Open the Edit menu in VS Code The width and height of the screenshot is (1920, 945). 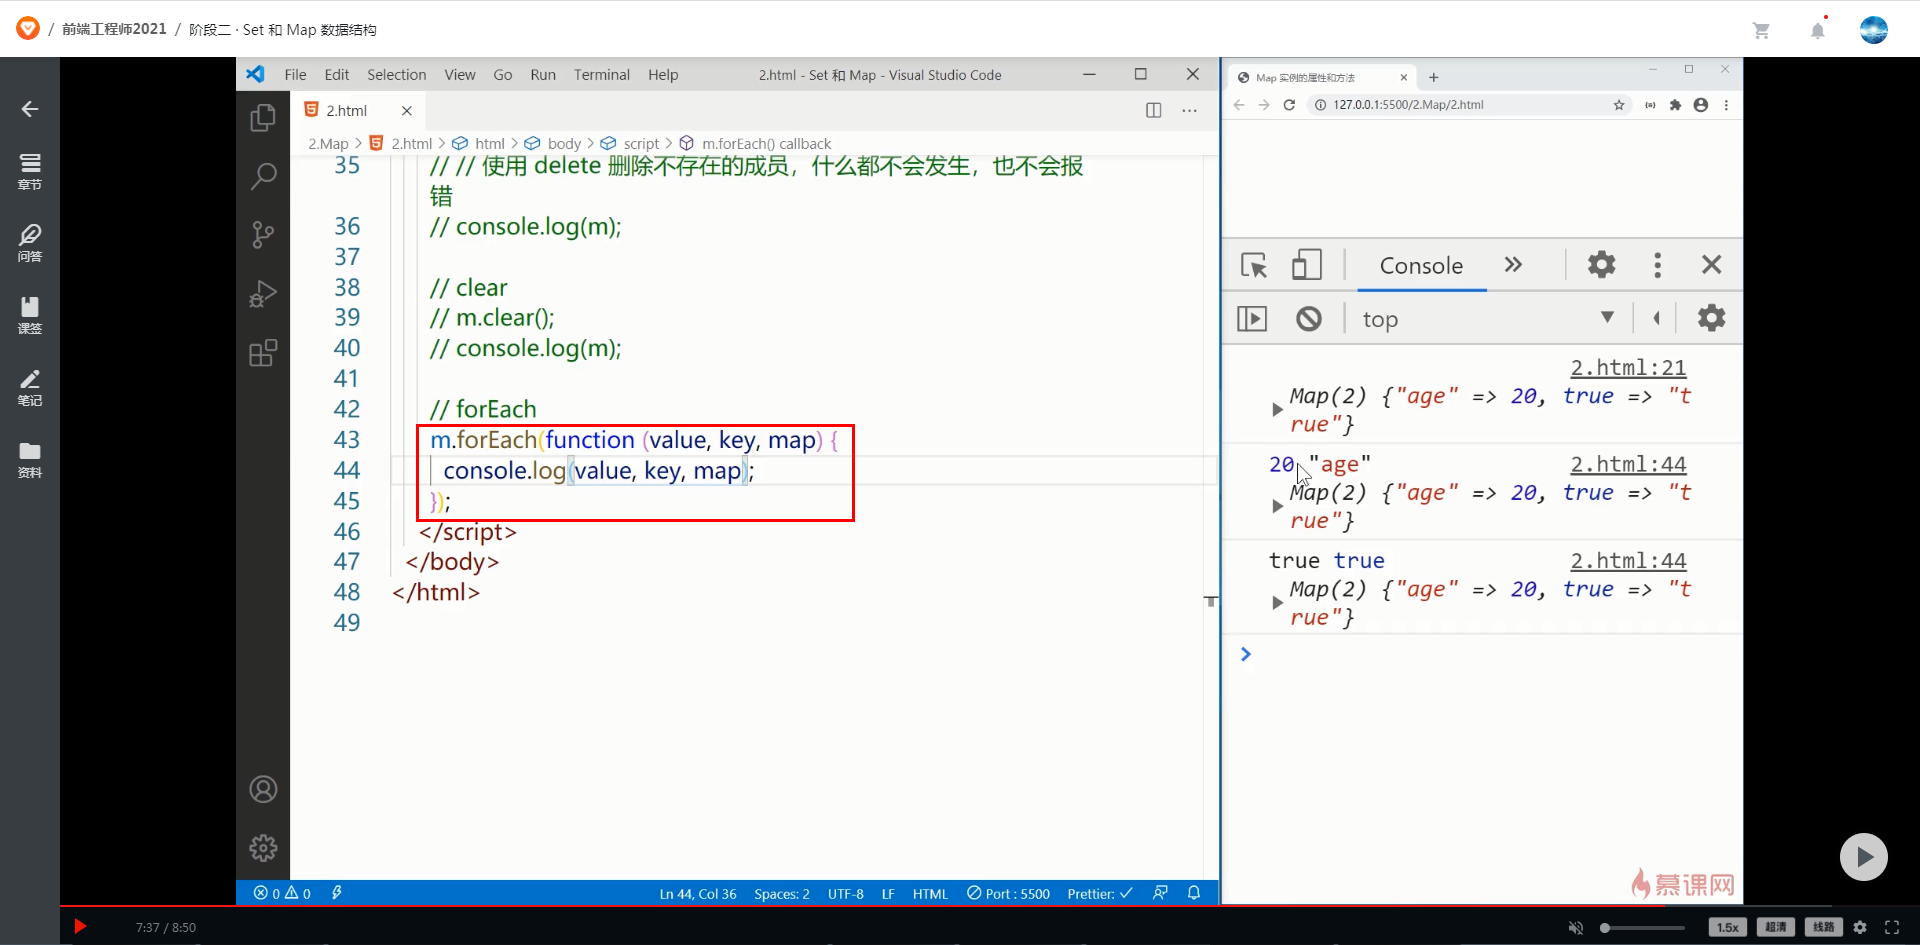click(337, 75)
